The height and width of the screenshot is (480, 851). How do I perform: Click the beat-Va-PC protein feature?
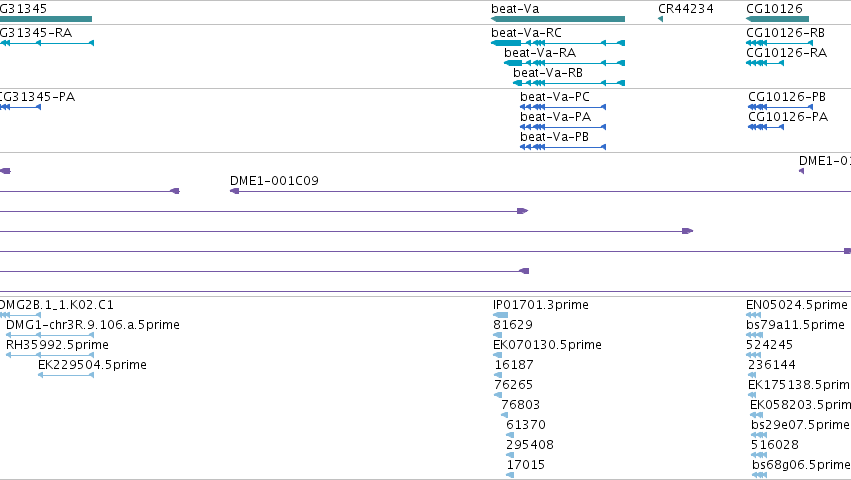[x=563, y=107]
